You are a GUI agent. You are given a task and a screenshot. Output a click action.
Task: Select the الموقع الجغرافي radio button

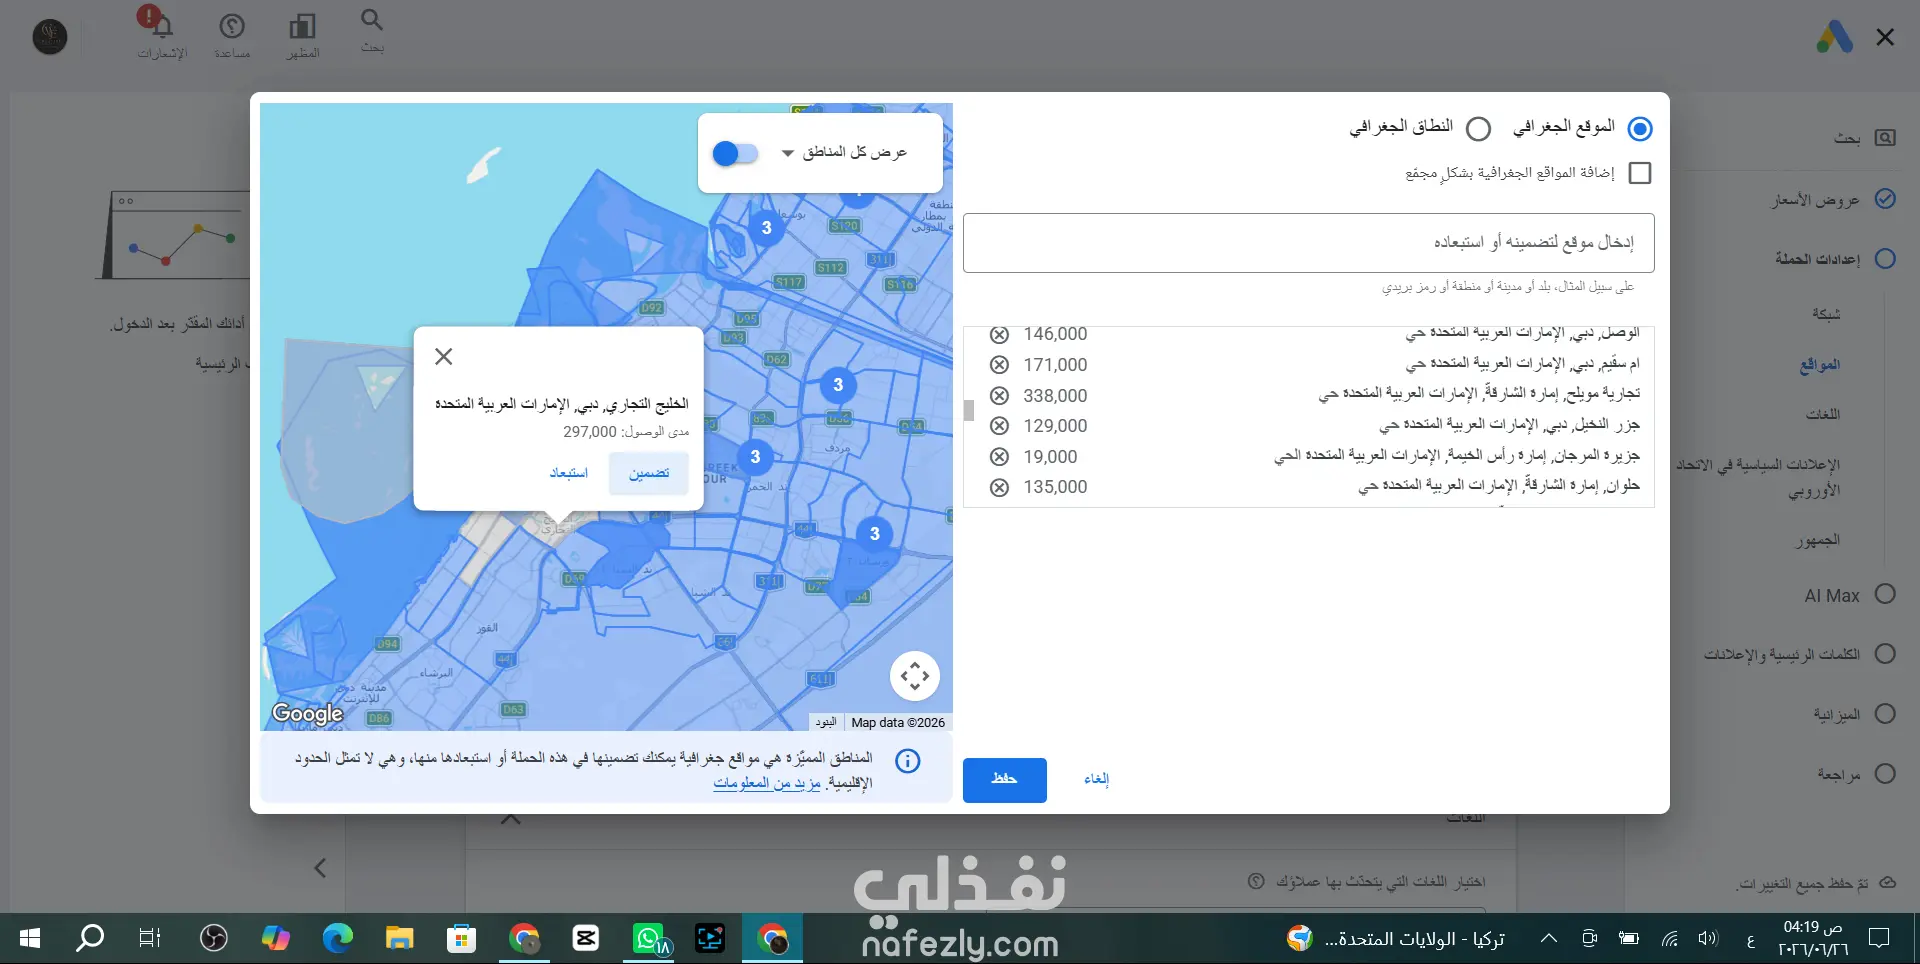click(x=1640, y=129)
